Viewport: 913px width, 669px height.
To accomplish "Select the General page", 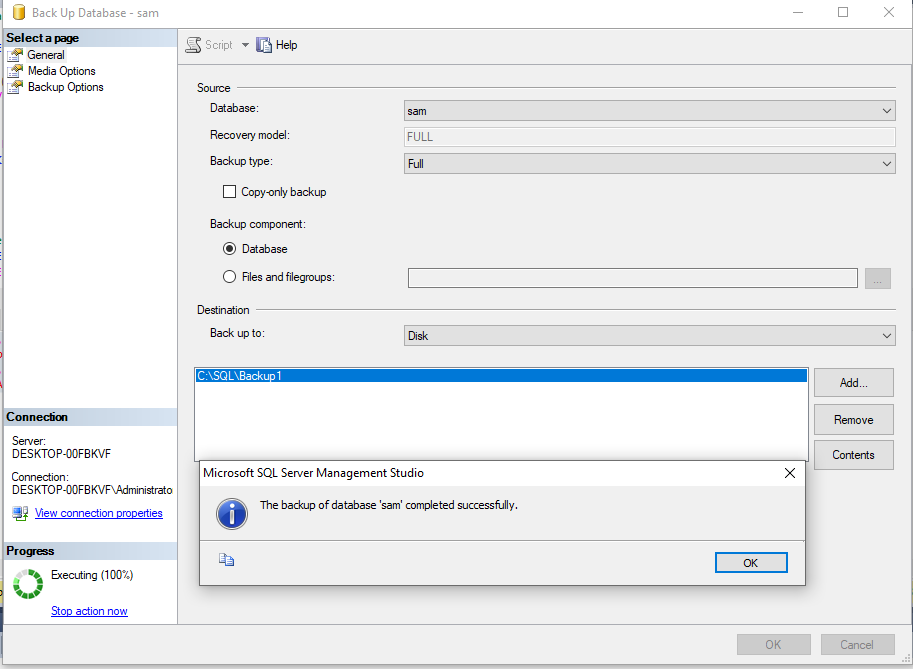I will click(46, 55).
